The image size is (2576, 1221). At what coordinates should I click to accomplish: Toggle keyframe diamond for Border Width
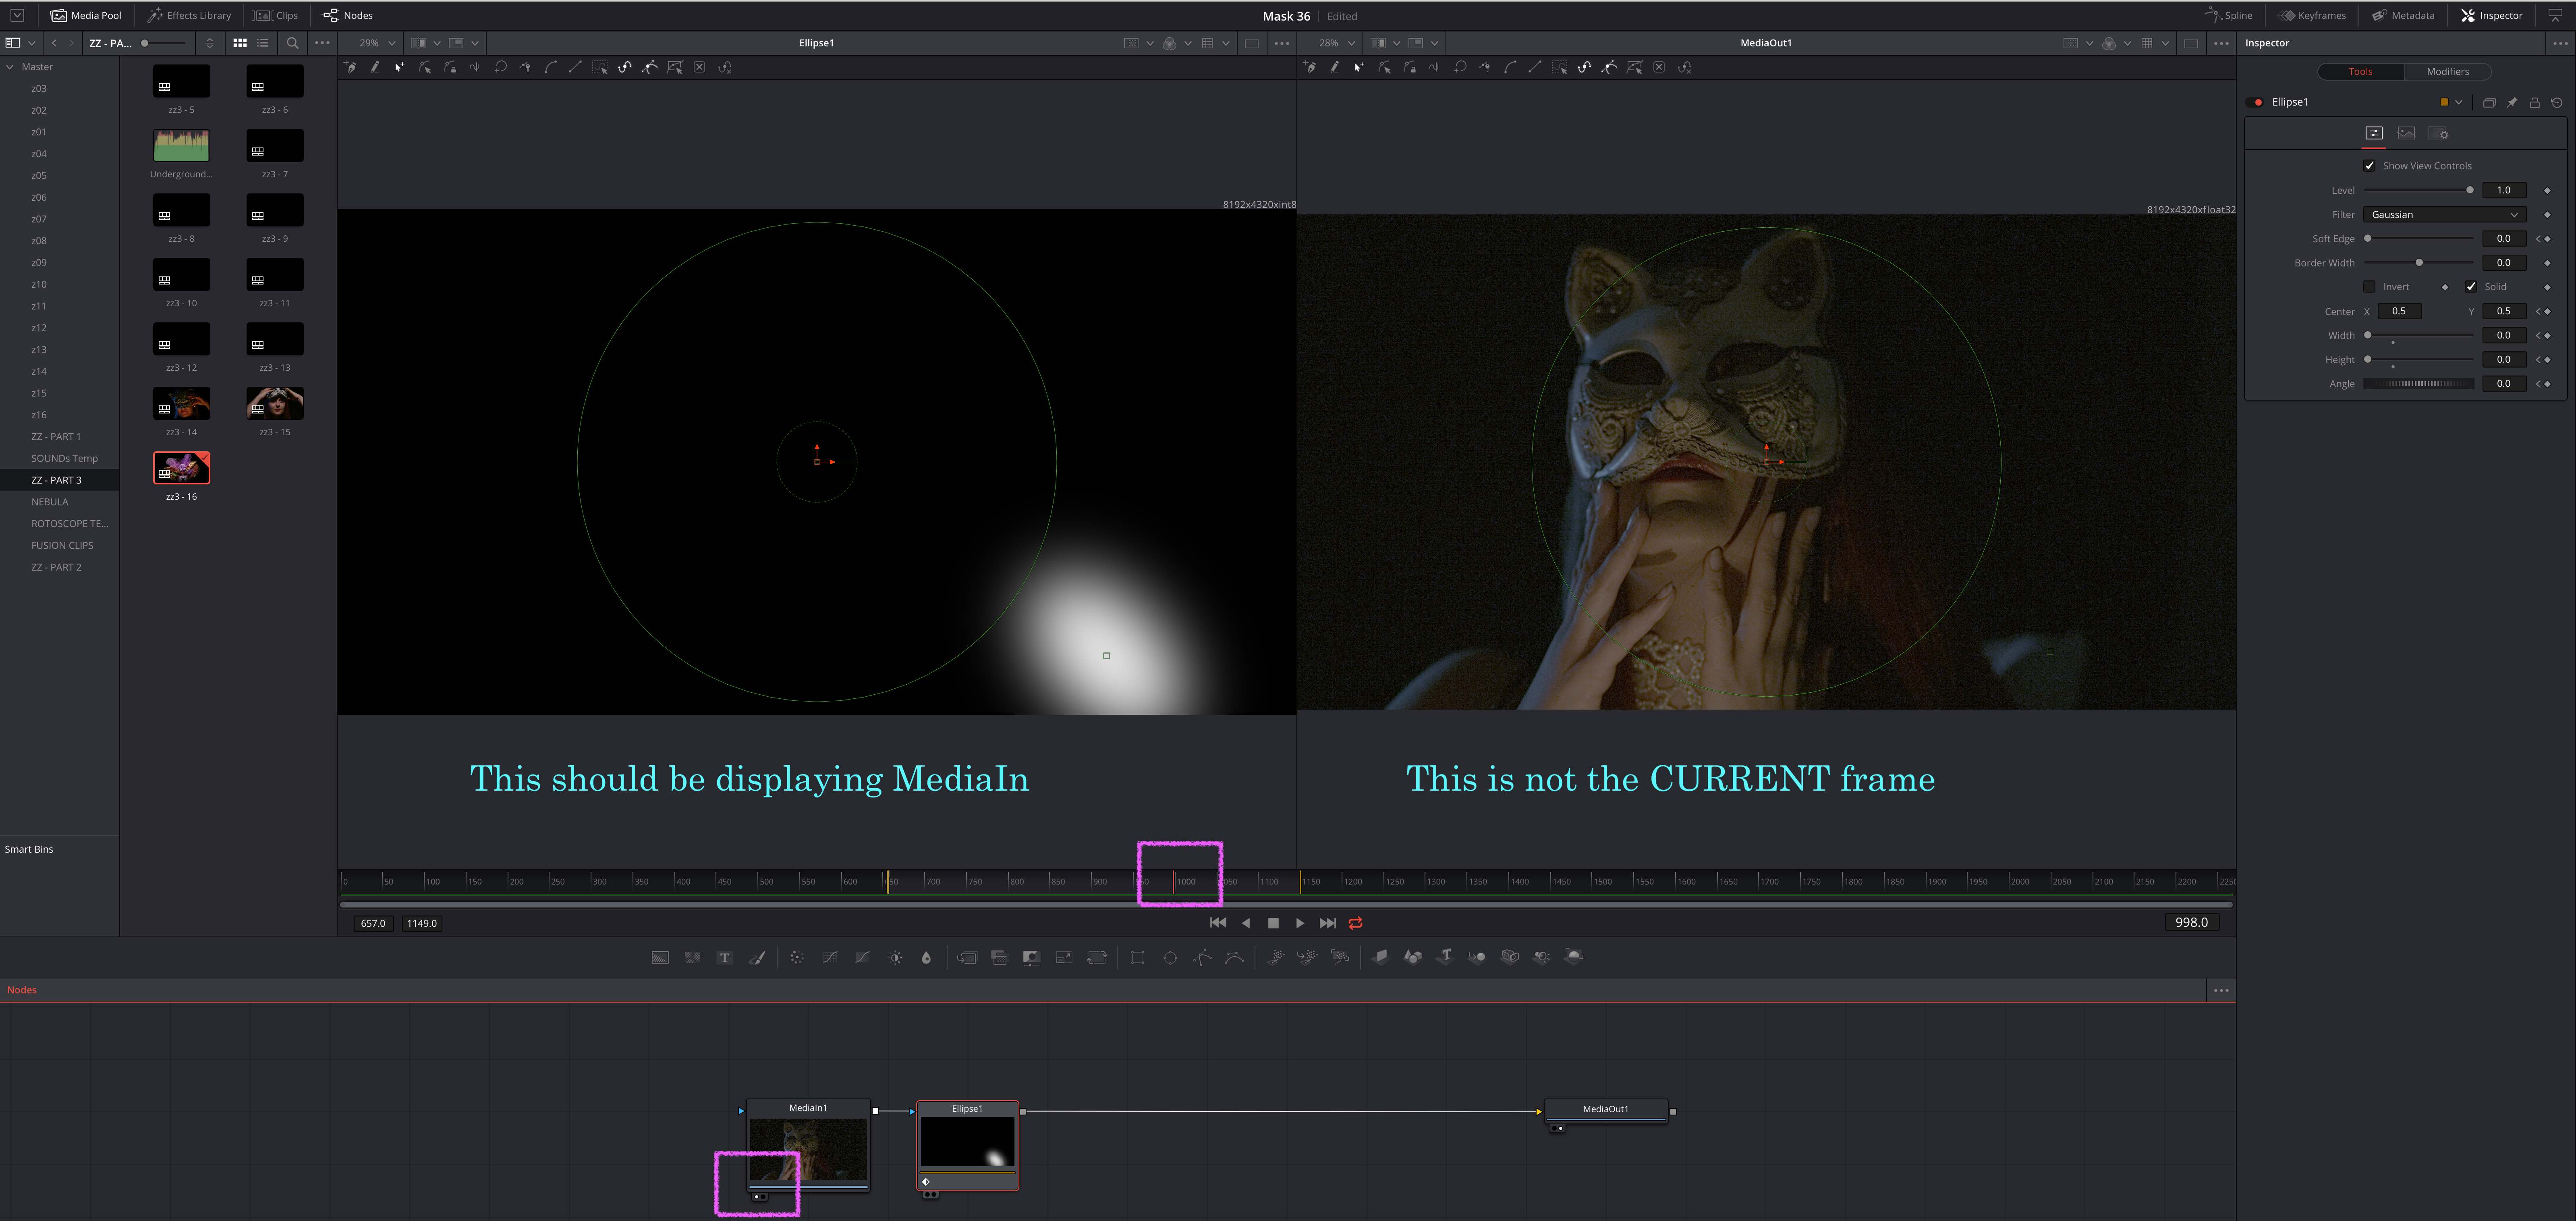pos(2547,263)
